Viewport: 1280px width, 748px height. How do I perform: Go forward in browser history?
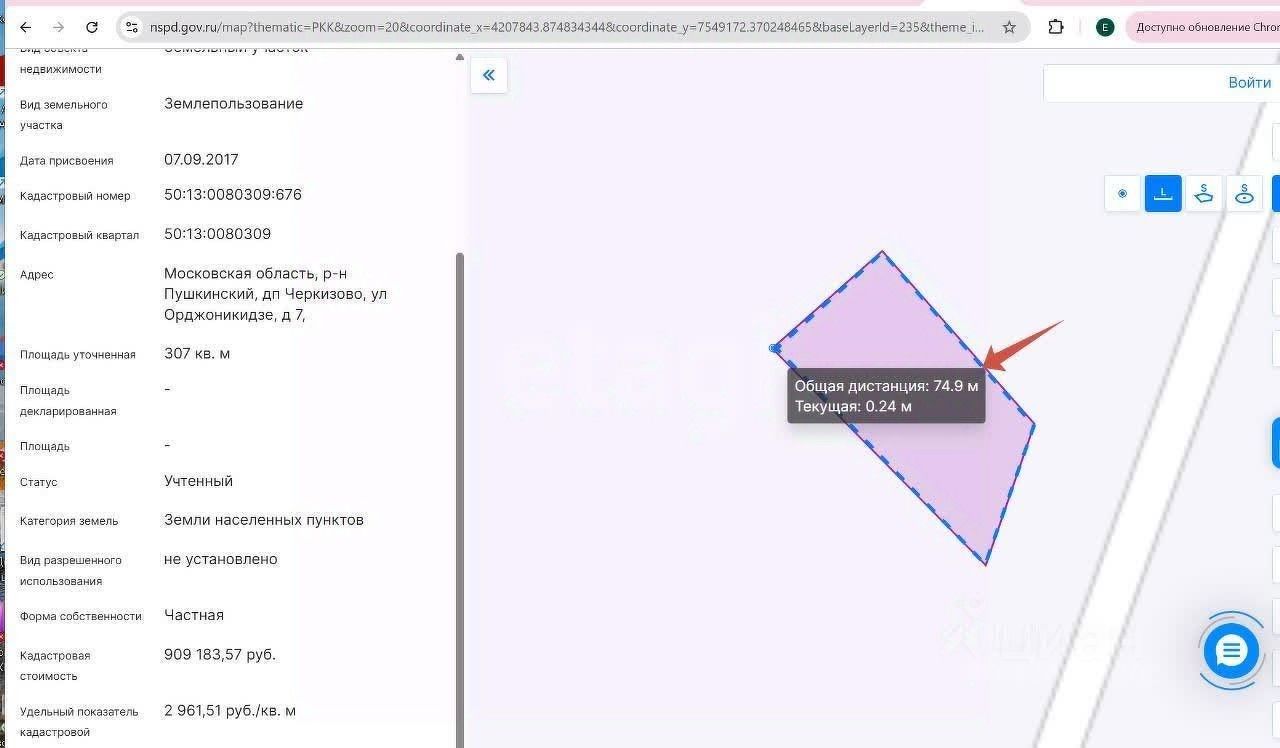click(58, 27)
